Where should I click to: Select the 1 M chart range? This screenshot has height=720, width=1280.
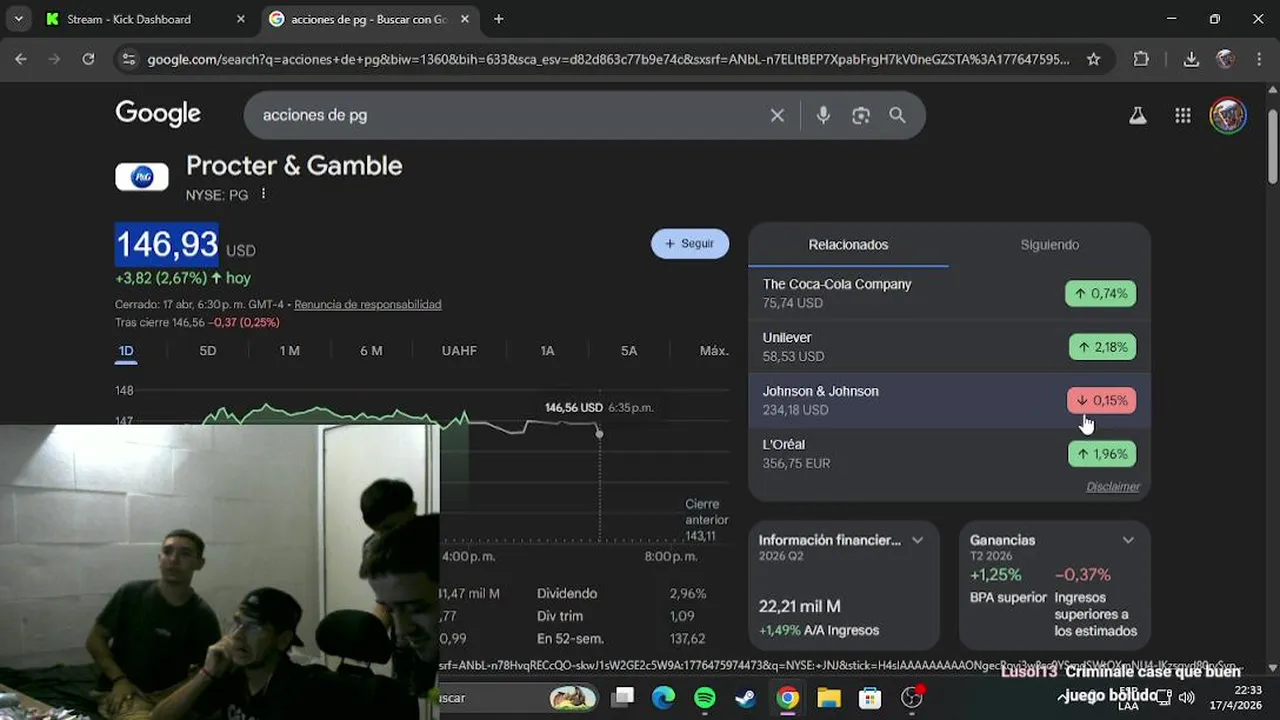click(x=289, y=351)
